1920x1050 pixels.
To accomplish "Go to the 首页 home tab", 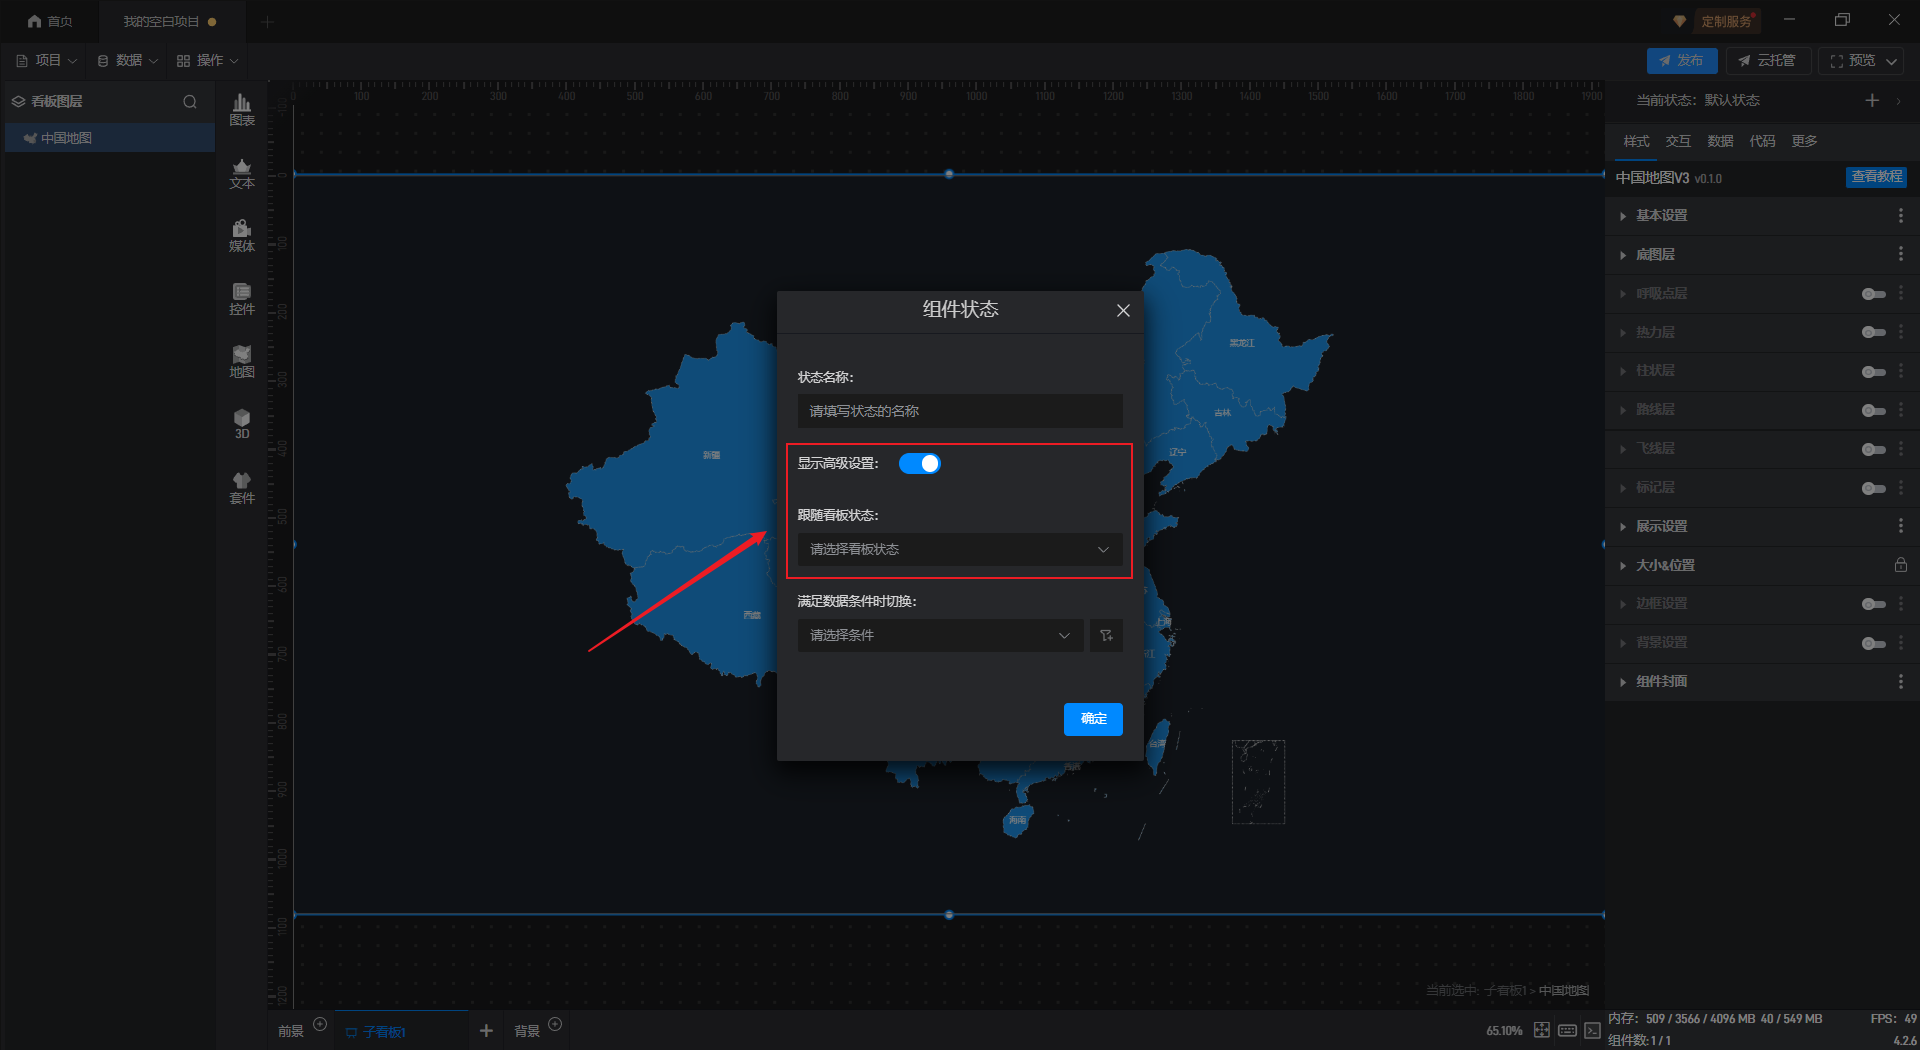I will point(50,21).
